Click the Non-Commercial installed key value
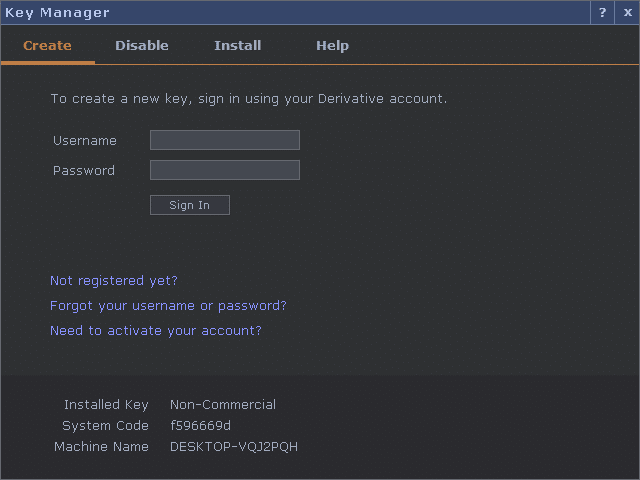 223,405
